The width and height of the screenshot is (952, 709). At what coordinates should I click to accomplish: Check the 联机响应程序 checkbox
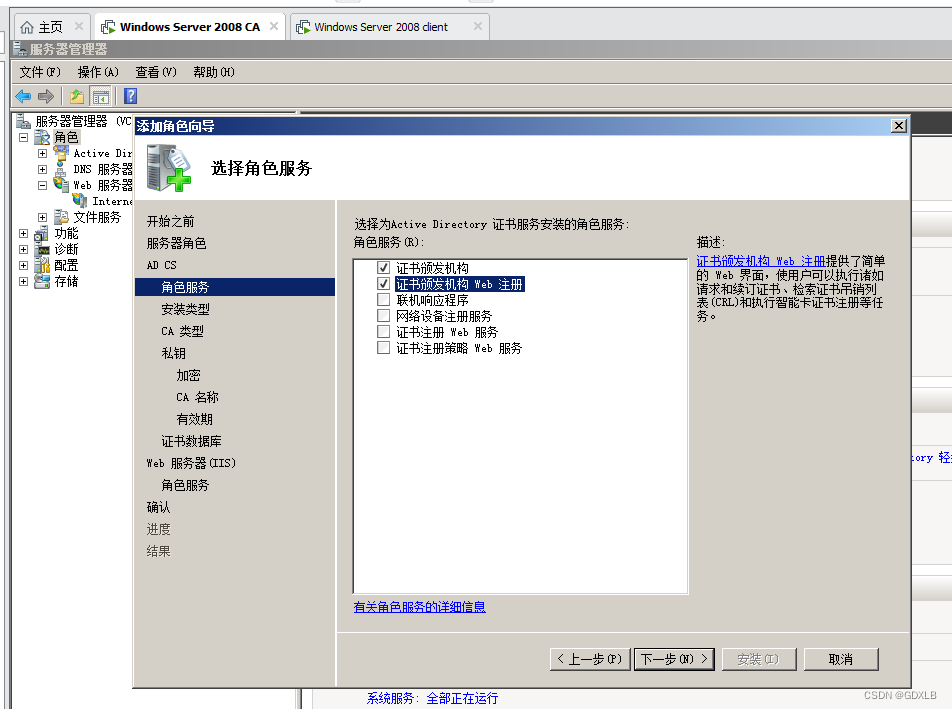click(x=383, y=299)
